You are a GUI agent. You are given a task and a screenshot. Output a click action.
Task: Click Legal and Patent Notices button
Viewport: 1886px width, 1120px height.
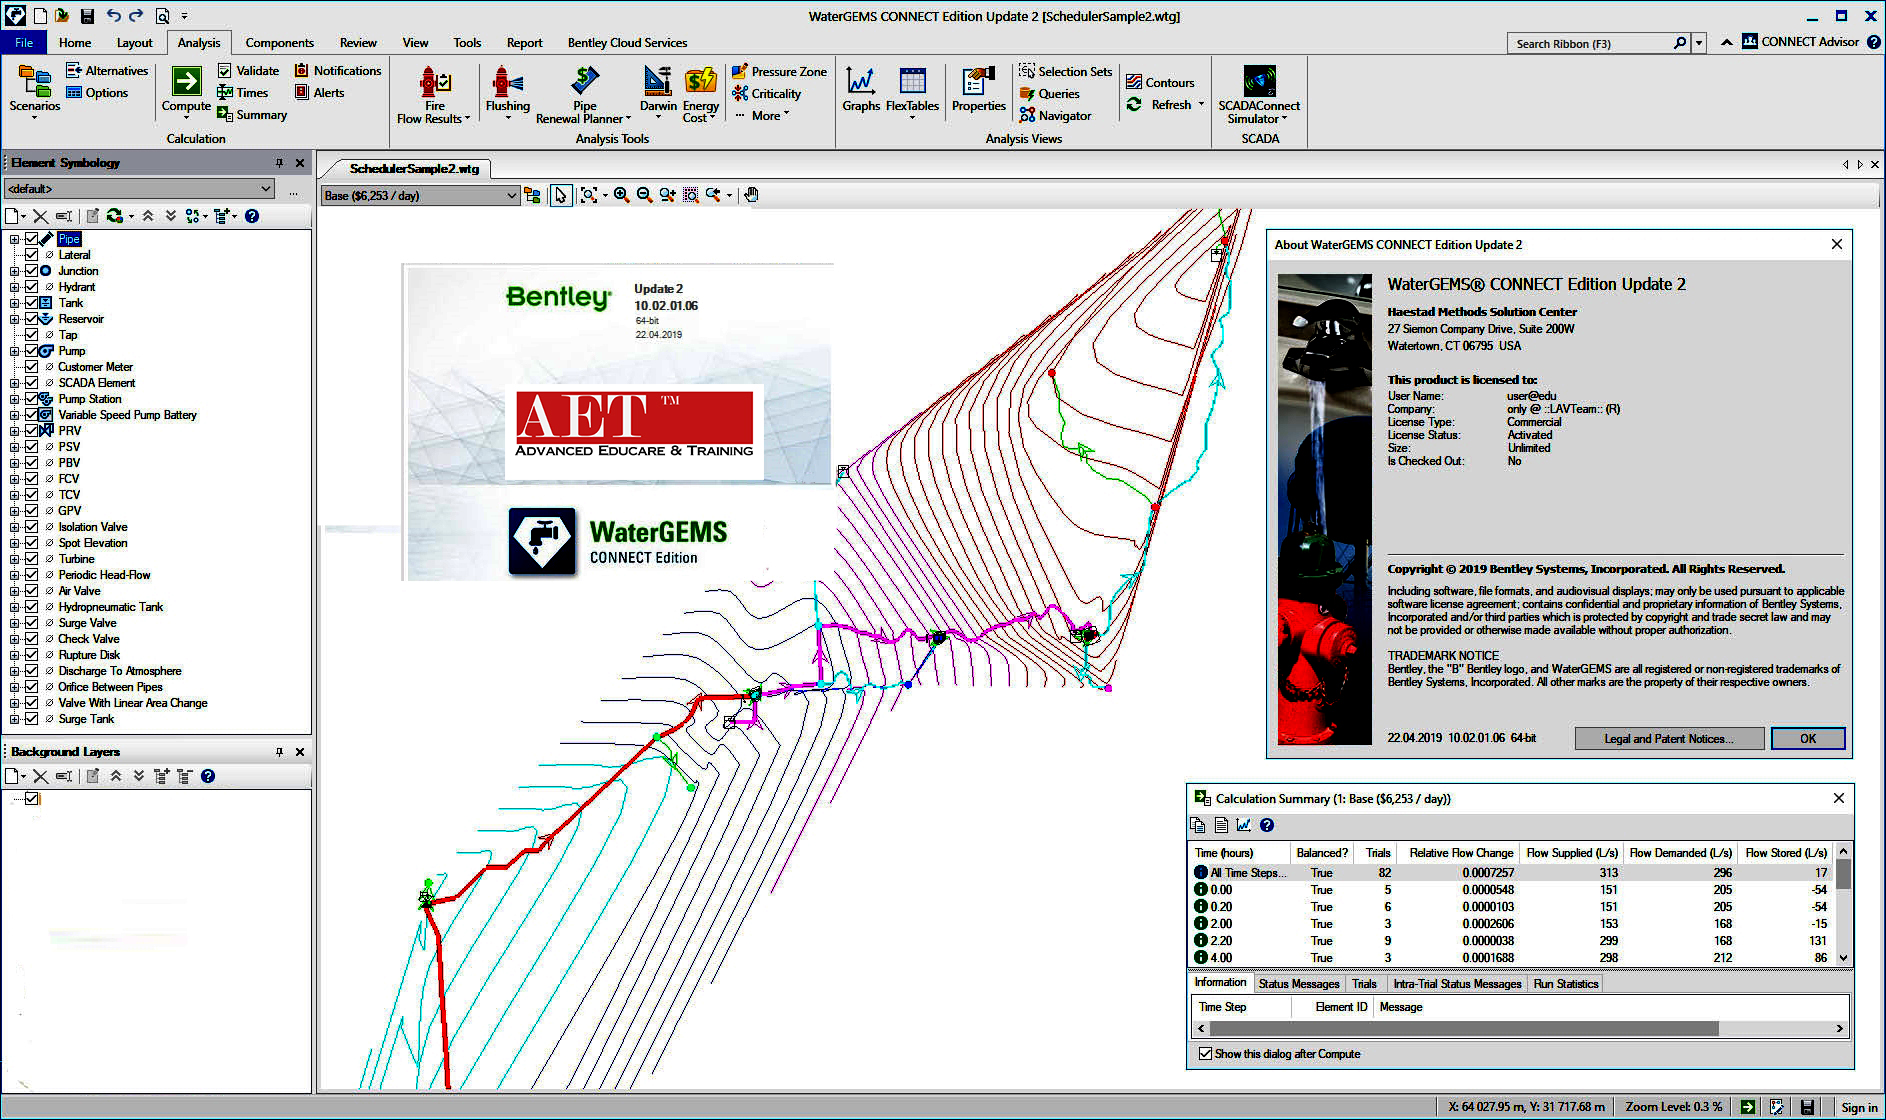[x=1668, y=739]
